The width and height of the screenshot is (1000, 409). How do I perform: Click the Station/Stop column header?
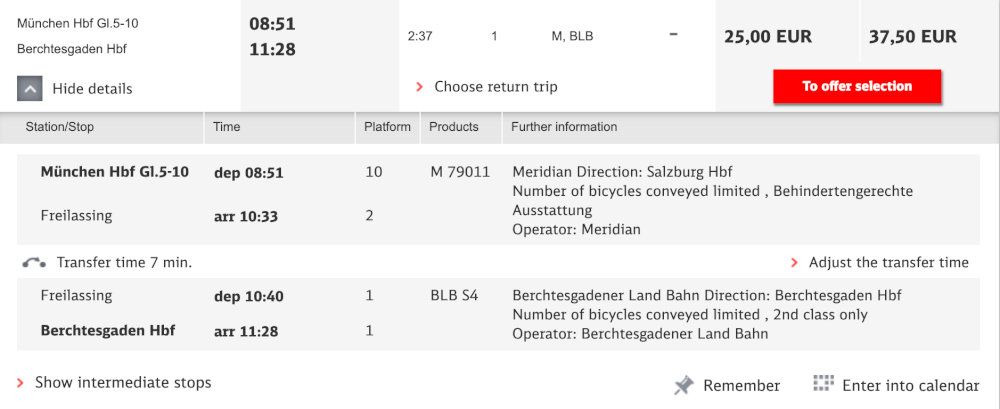pyautogui.click(x=60, y=127)
